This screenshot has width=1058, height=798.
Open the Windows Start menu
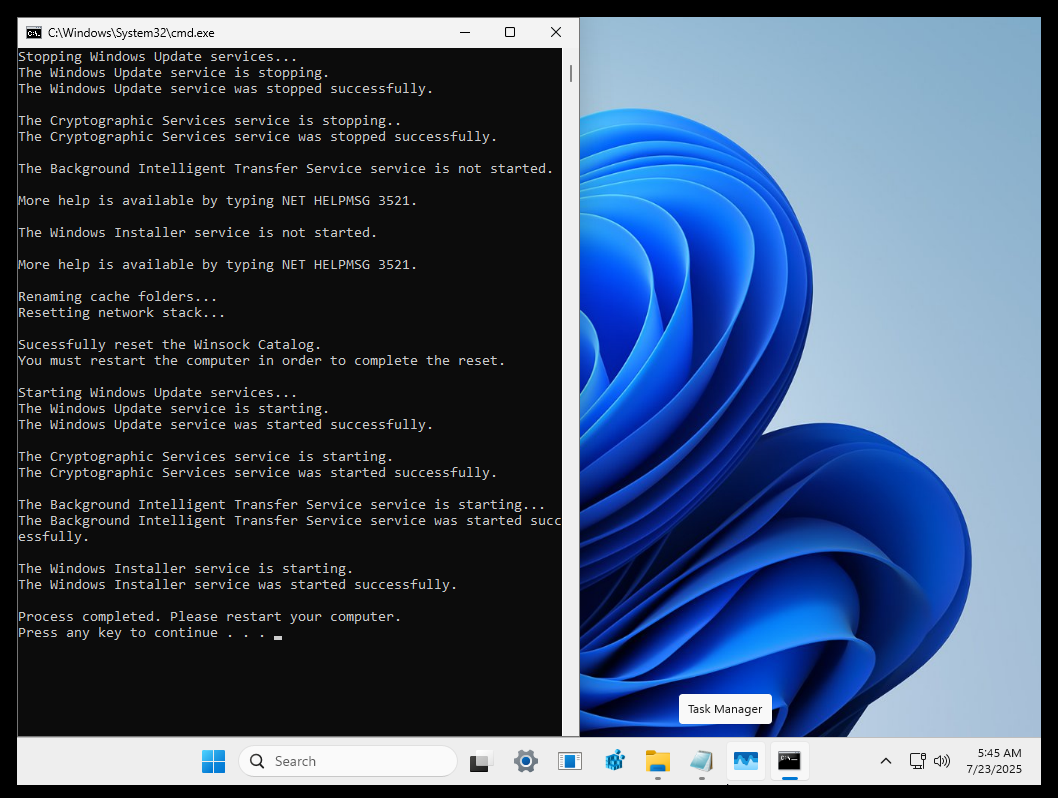[213, 761]
